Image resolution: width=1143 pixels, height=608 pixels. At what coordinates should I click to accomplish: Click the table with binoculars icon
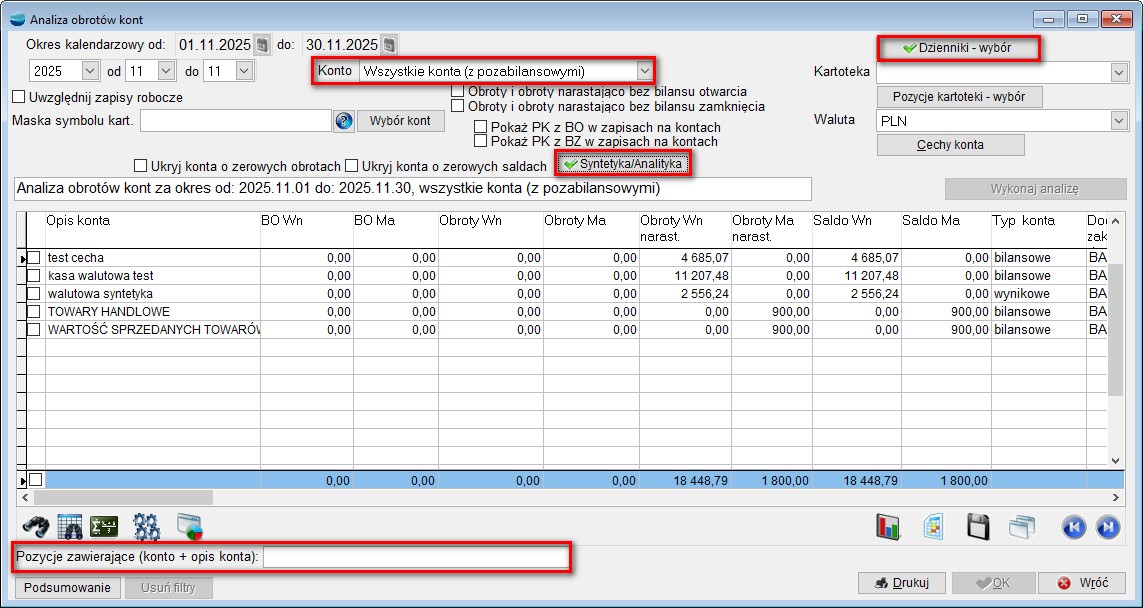(69, 526)
